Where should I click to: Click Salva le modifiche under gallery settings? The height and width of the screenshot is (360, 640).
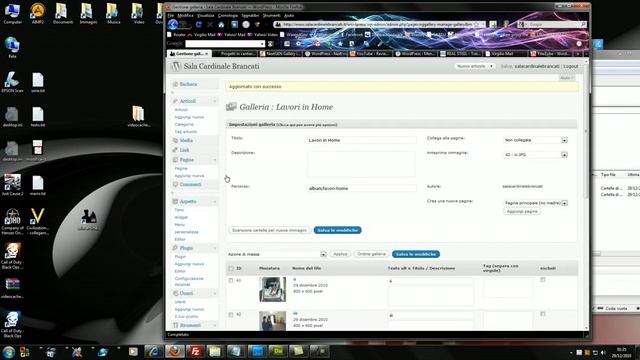point(338,230)
